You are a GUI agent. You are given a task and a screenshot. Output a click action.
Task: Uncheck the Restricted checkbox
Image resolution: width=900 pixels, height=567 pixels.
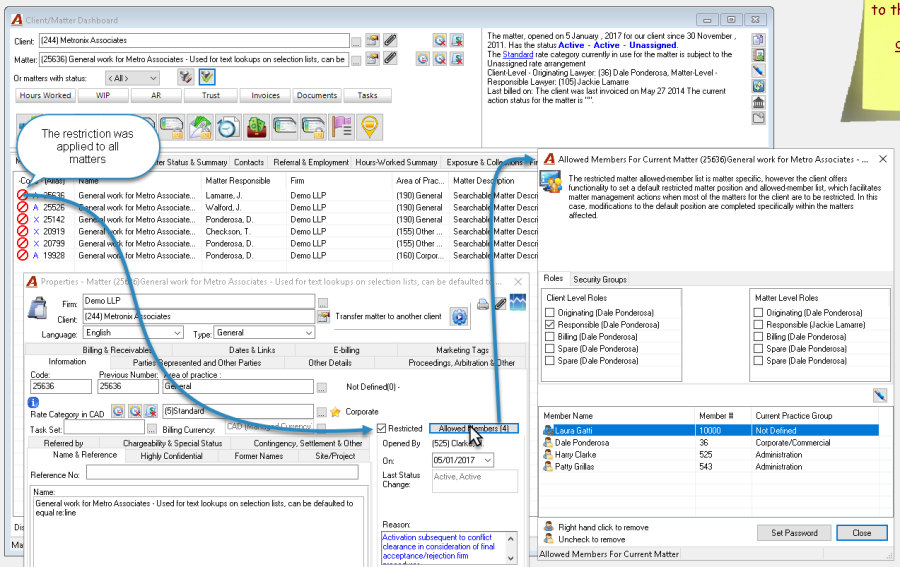pos(382,428)
